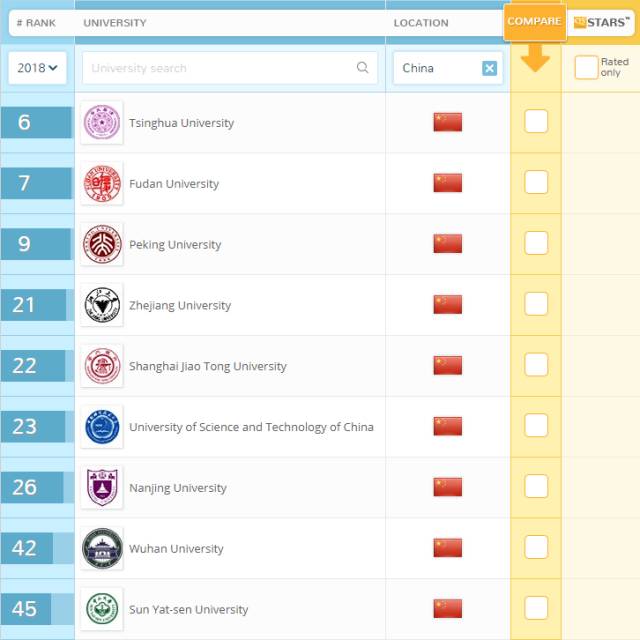Tick compare checkbox for Zhejiang University
This screenshot has height=640, width=640.
pyautogui.click(x=536, y=304)
